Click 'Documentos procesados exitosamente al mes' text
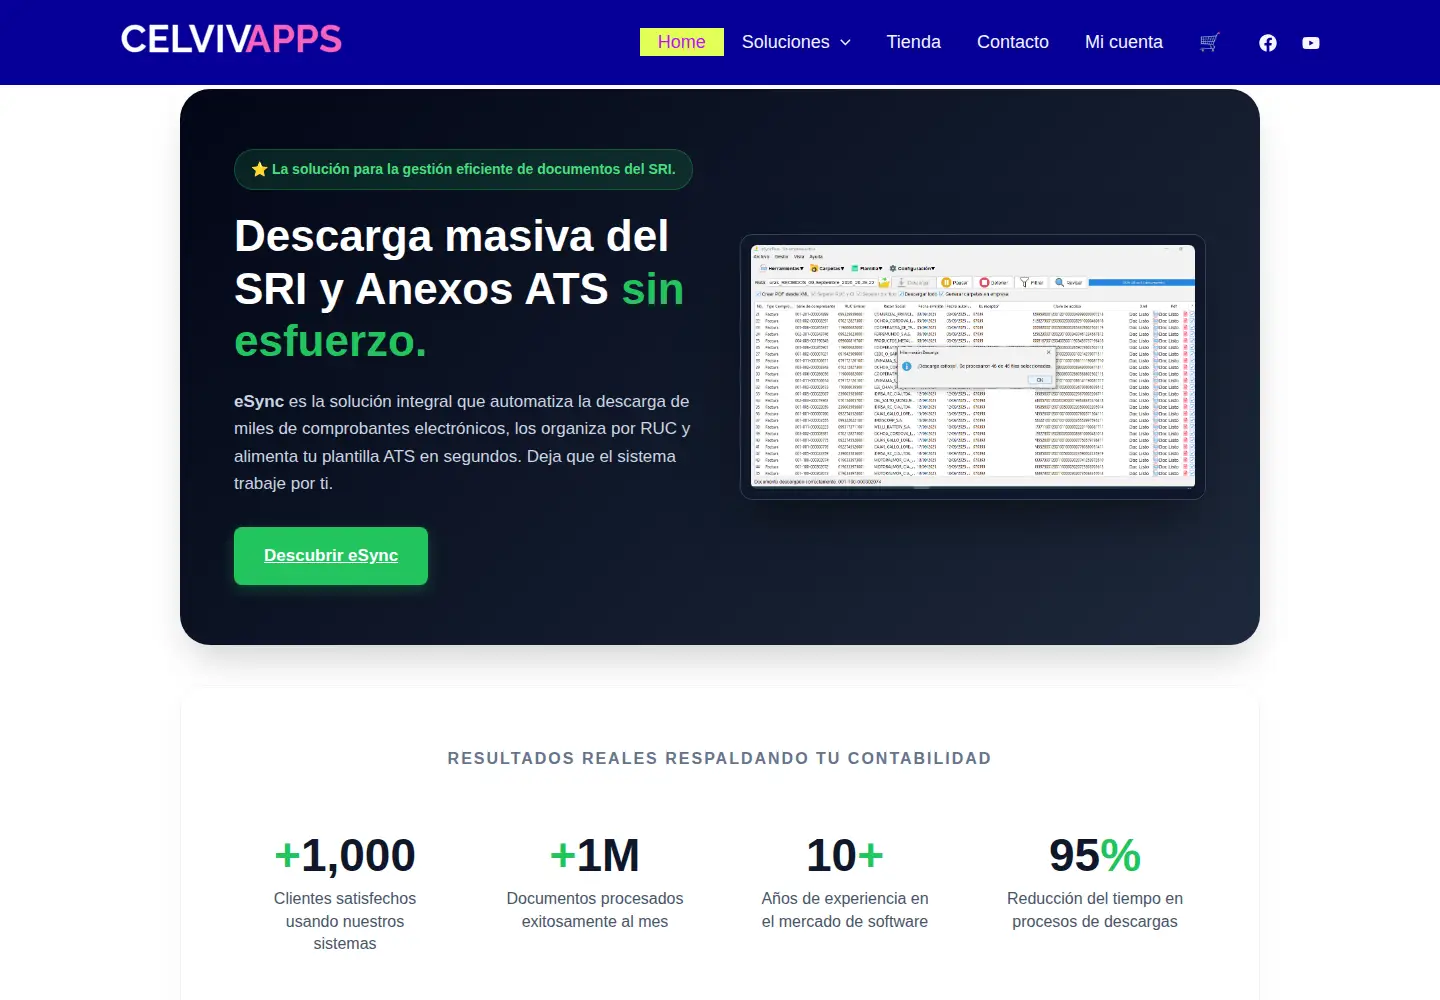1440x1000 pixels. coord(595,910)
